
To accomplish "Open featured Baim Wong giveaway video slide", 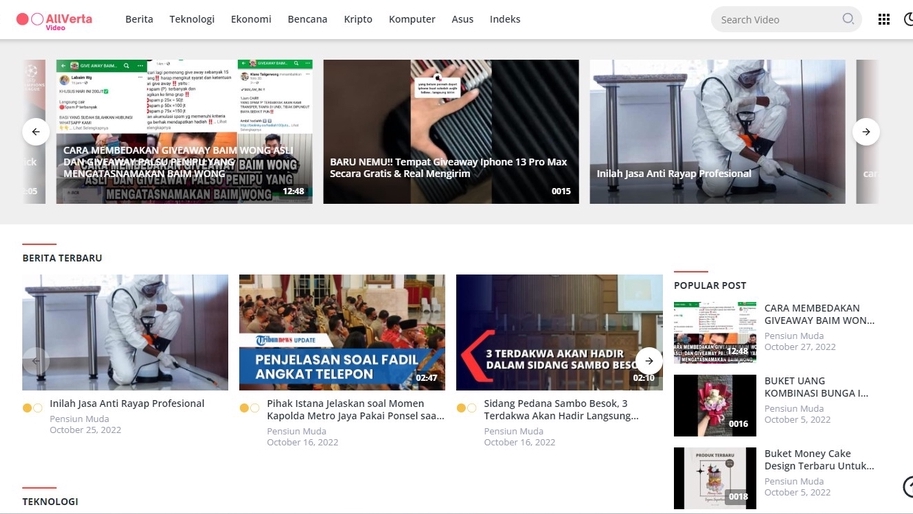I will tap(184, 132).
